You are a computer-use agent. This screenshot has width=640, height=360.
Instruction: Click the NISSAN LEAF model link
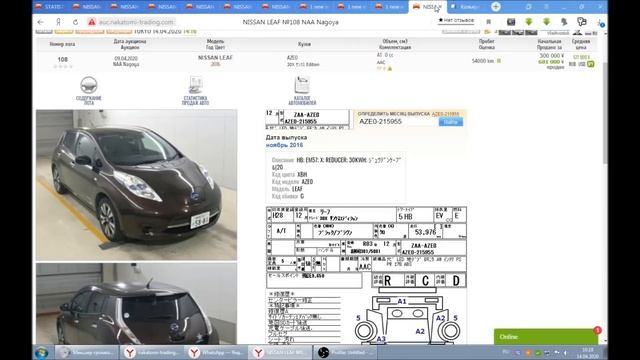coord(215,58)
